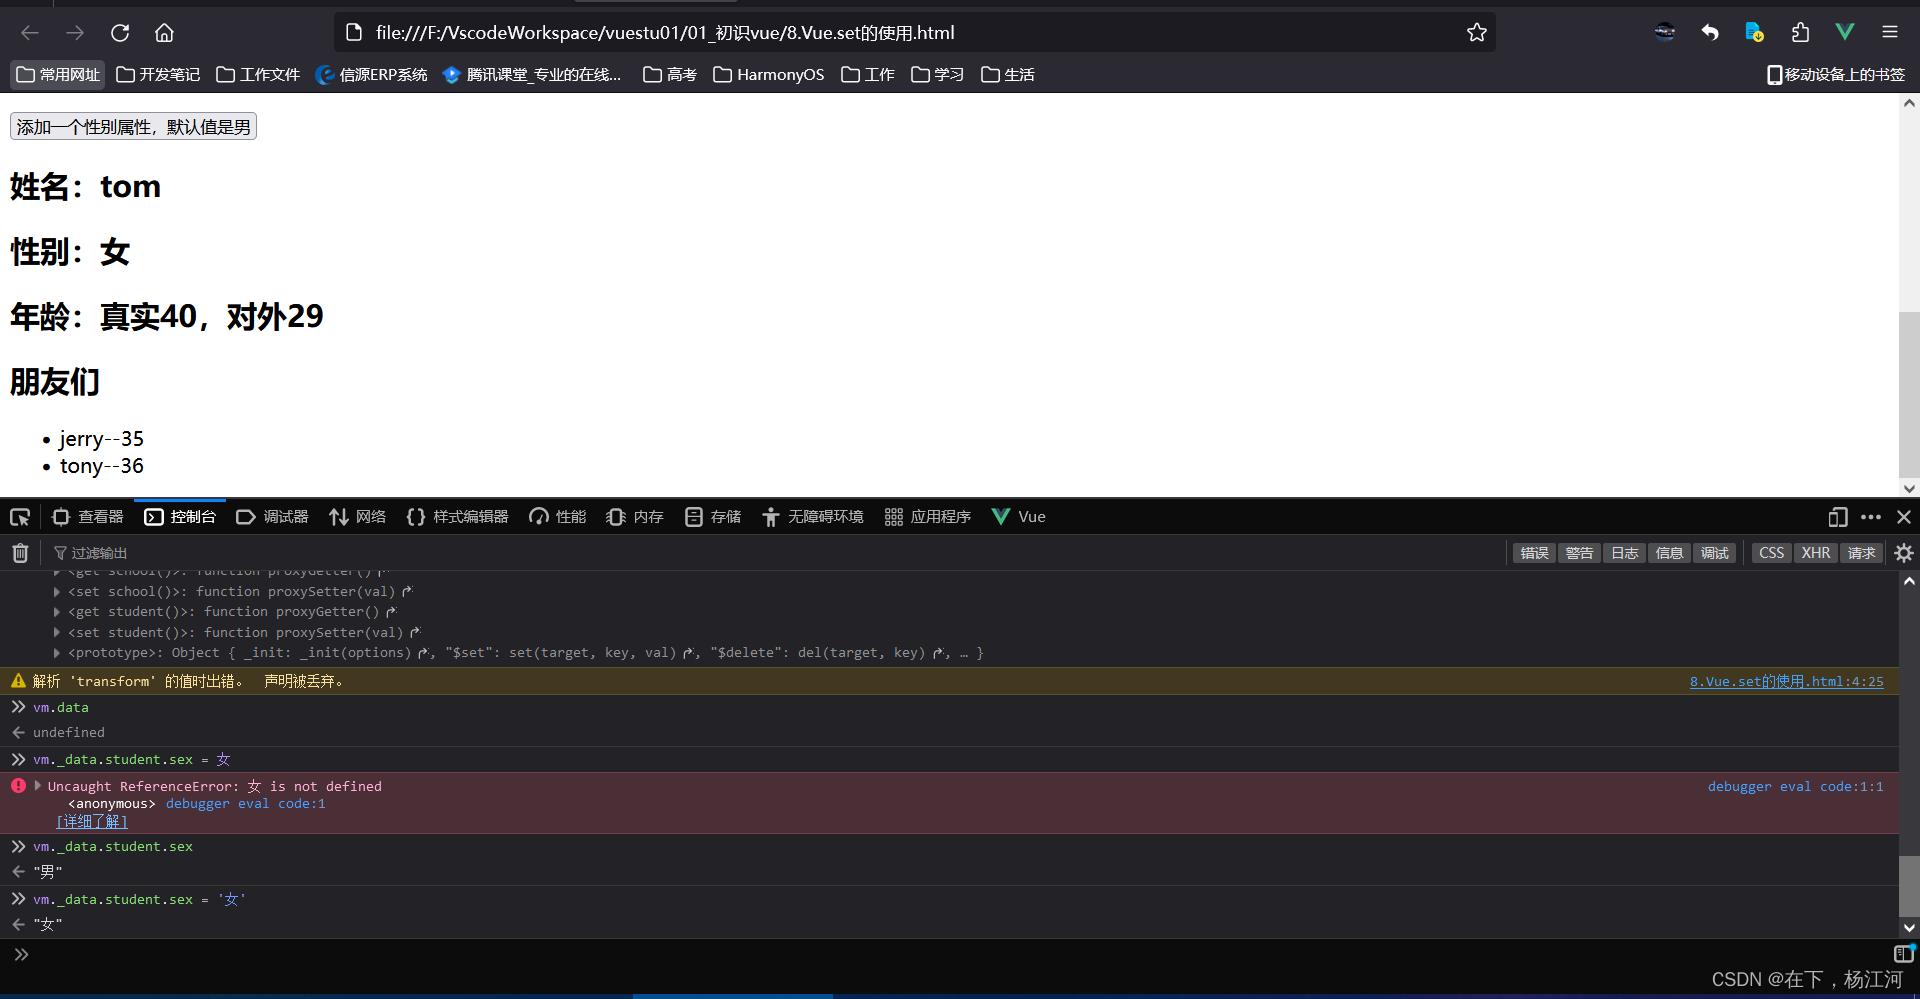Open the HarmonyOS bookmarks folder
The width and height of the screenshot is (1920, 999).
tap(769, 75)
